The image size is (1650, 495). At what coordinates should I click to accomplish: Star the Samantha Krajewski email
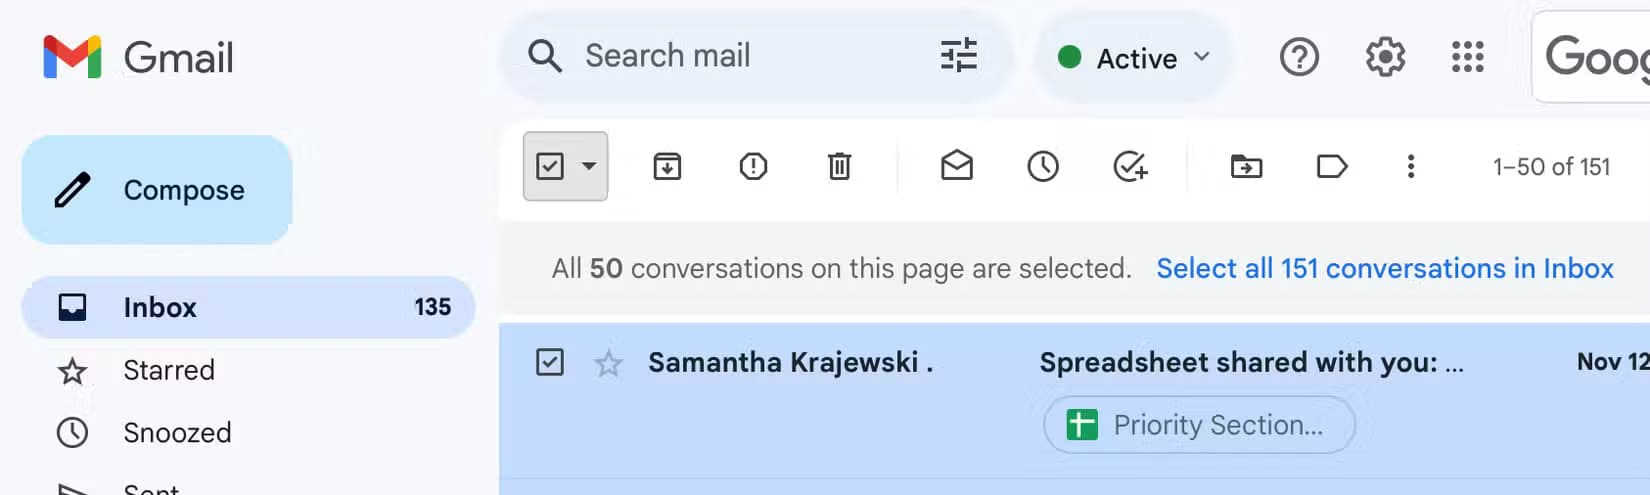(608, 363)
